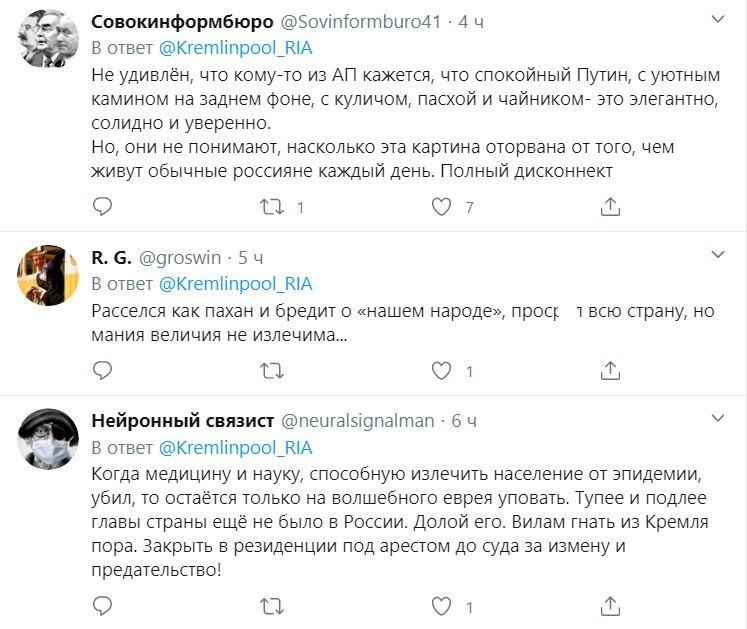Viewport: 747px width, 629px height.
Task: Share the Нейронный связист tweet
Action: click(x=610, y=605)
